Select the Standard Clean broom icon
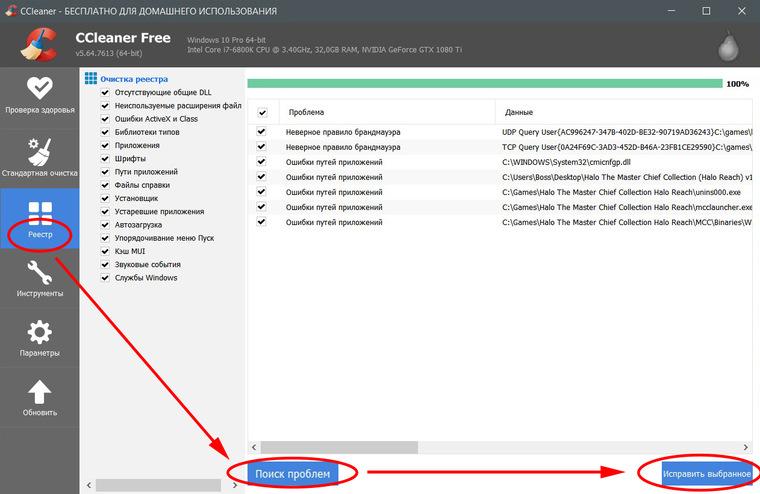The image size is (760, 494). (40, 151)
